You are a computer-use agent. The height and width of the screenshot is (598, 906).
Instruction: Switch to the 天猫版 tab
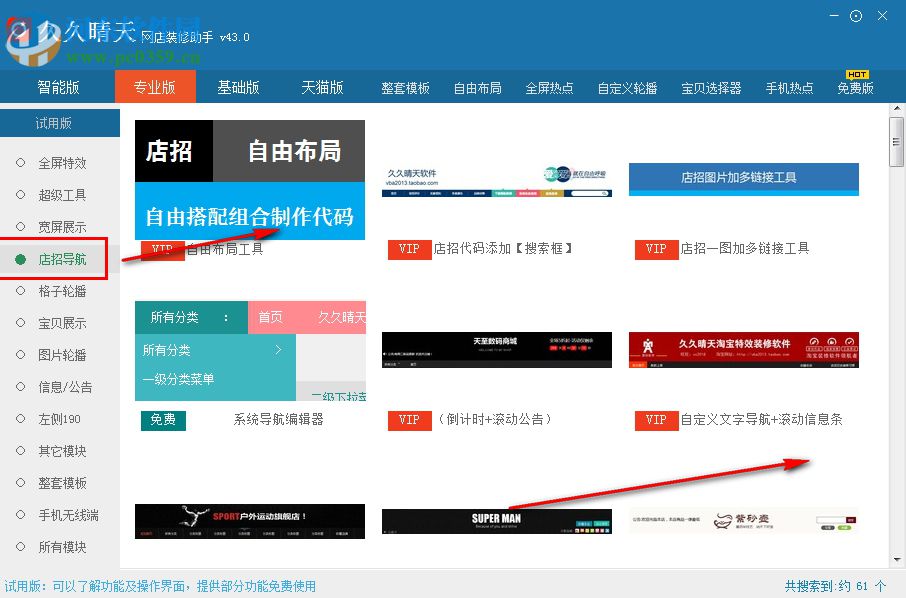coord(322,87)
